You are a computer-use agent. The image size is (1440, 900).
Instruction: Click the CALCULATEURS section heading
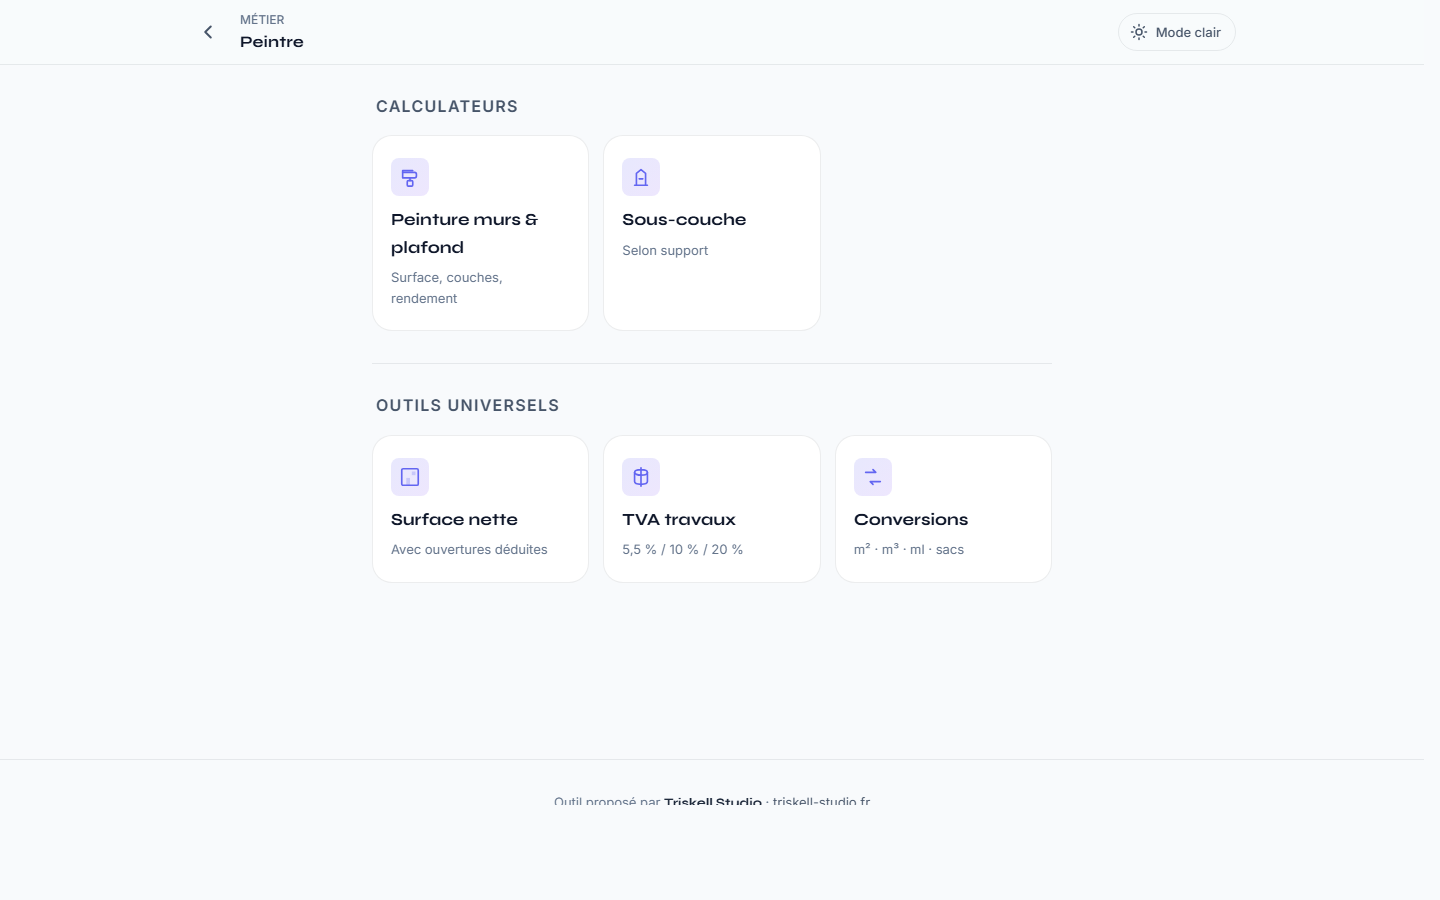447,106
